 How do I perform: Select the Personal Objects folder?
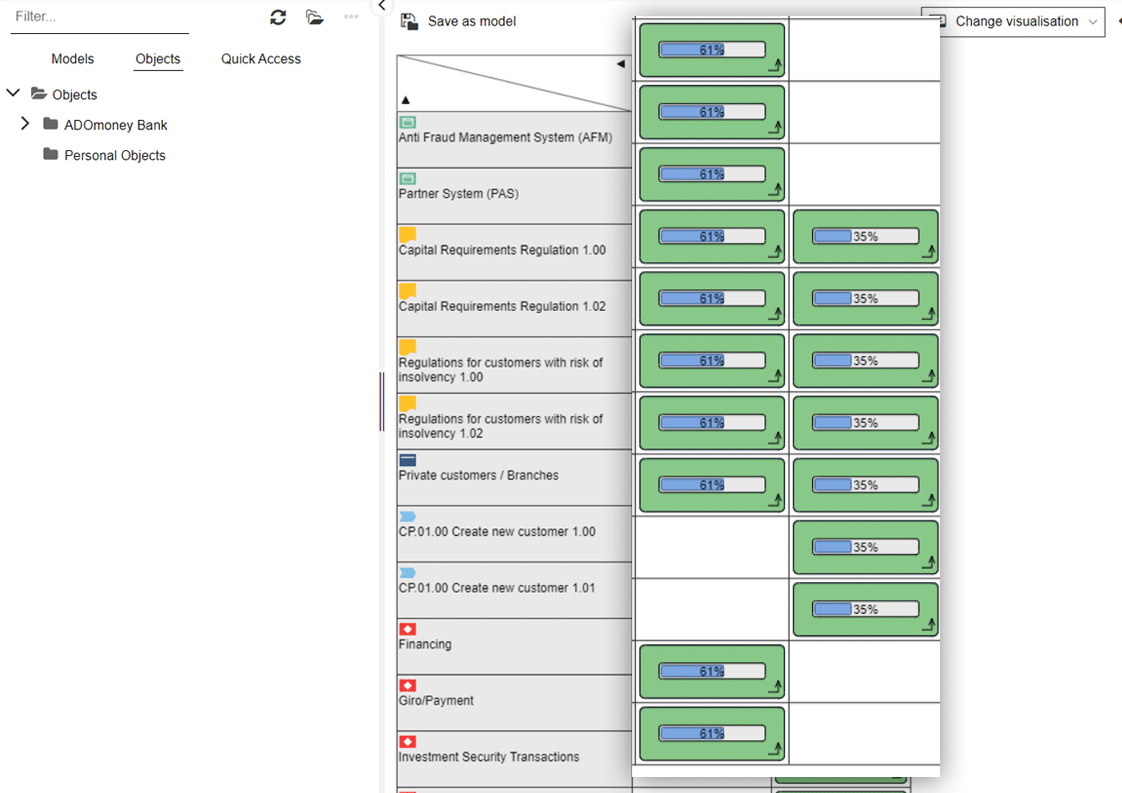[114, 155]
